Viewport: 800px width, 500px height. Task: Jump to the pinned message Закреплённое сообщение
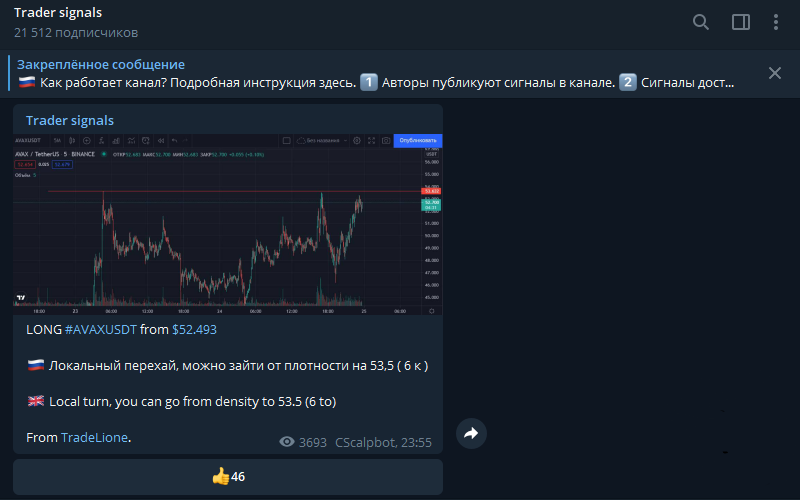[x=101, y=64]
